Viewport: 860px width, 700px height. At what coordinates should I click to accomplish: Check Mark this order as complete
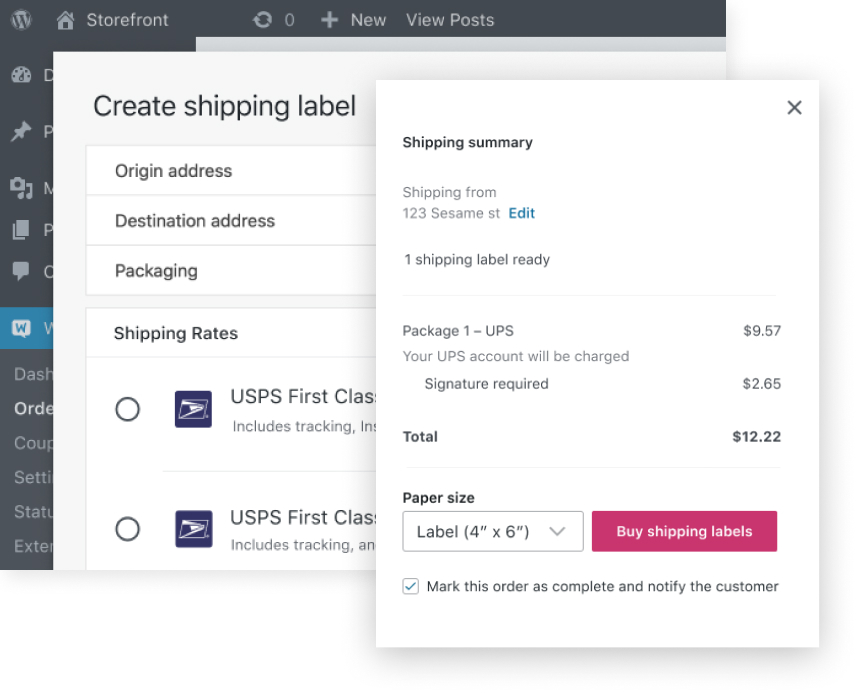tap(410, 586)
